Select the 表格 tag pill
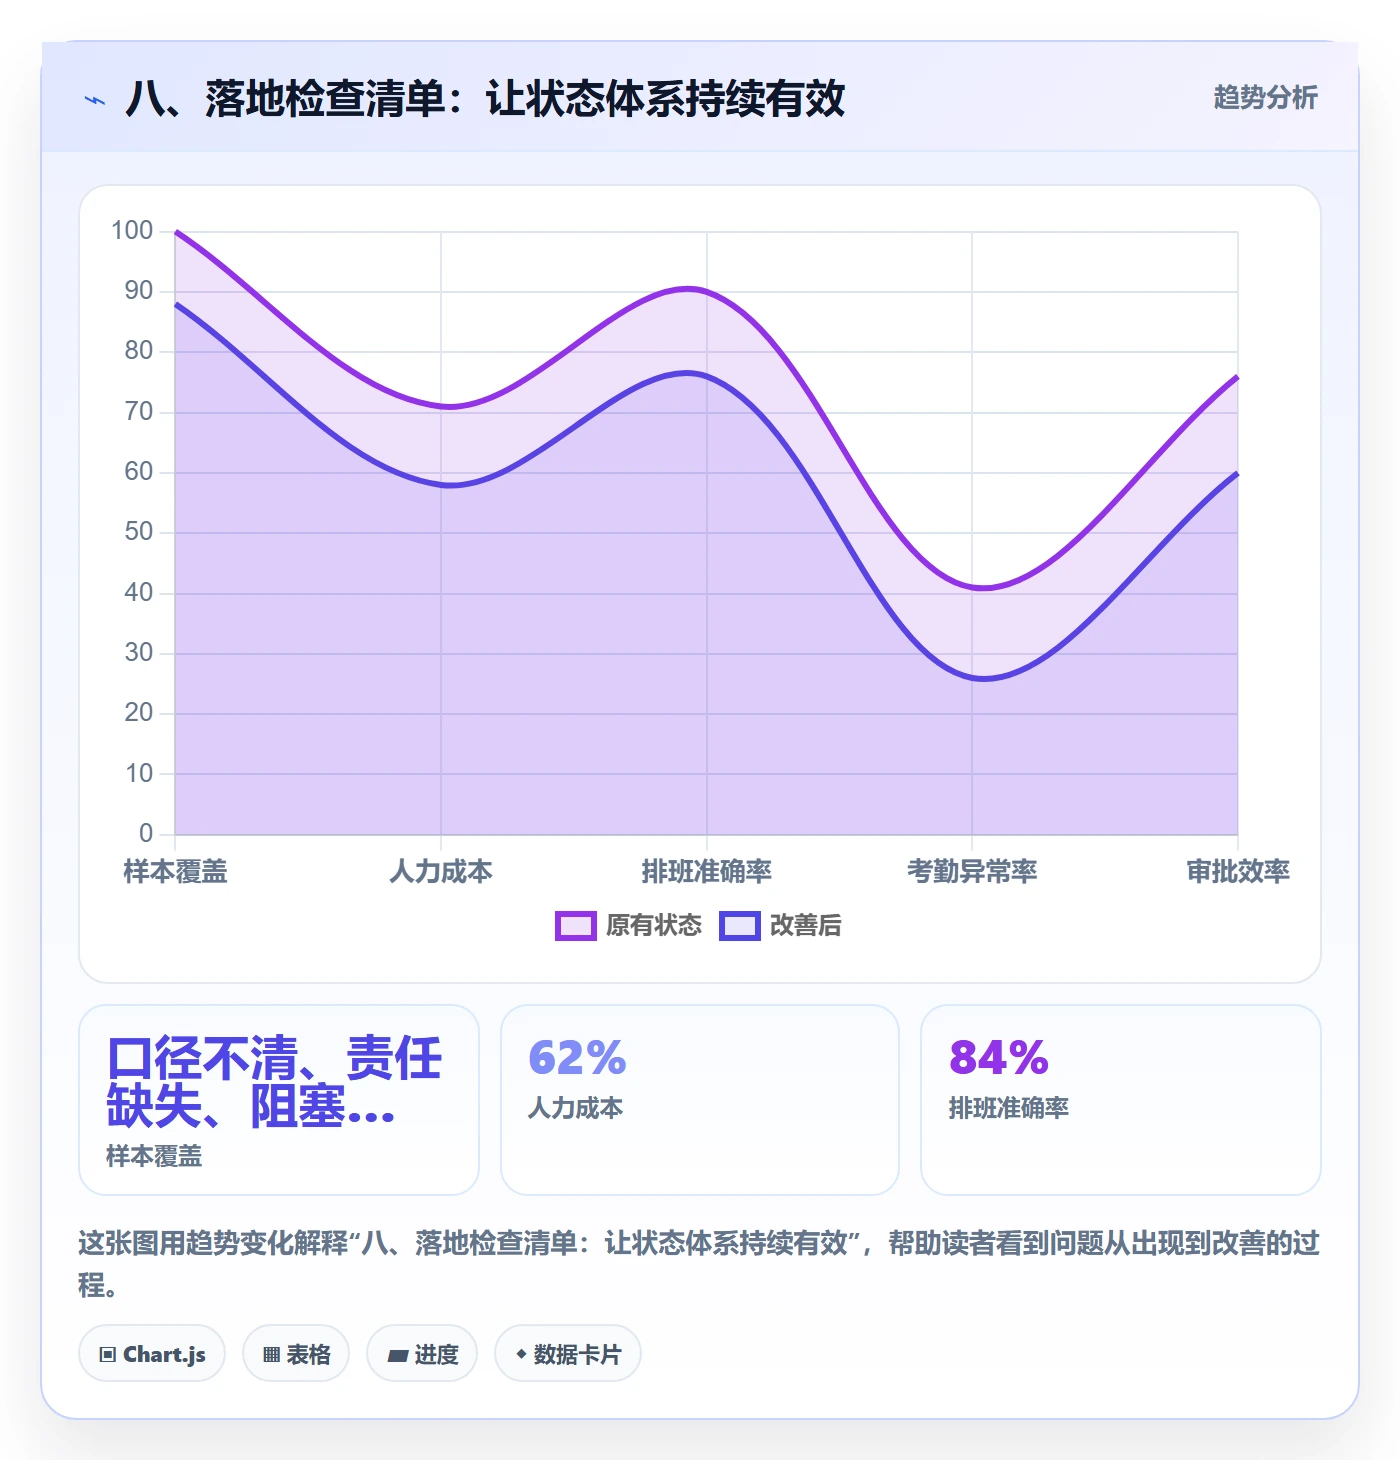Image resolution: width=1400 pixels, height=1460 pixels. [x=296, y=1354]
